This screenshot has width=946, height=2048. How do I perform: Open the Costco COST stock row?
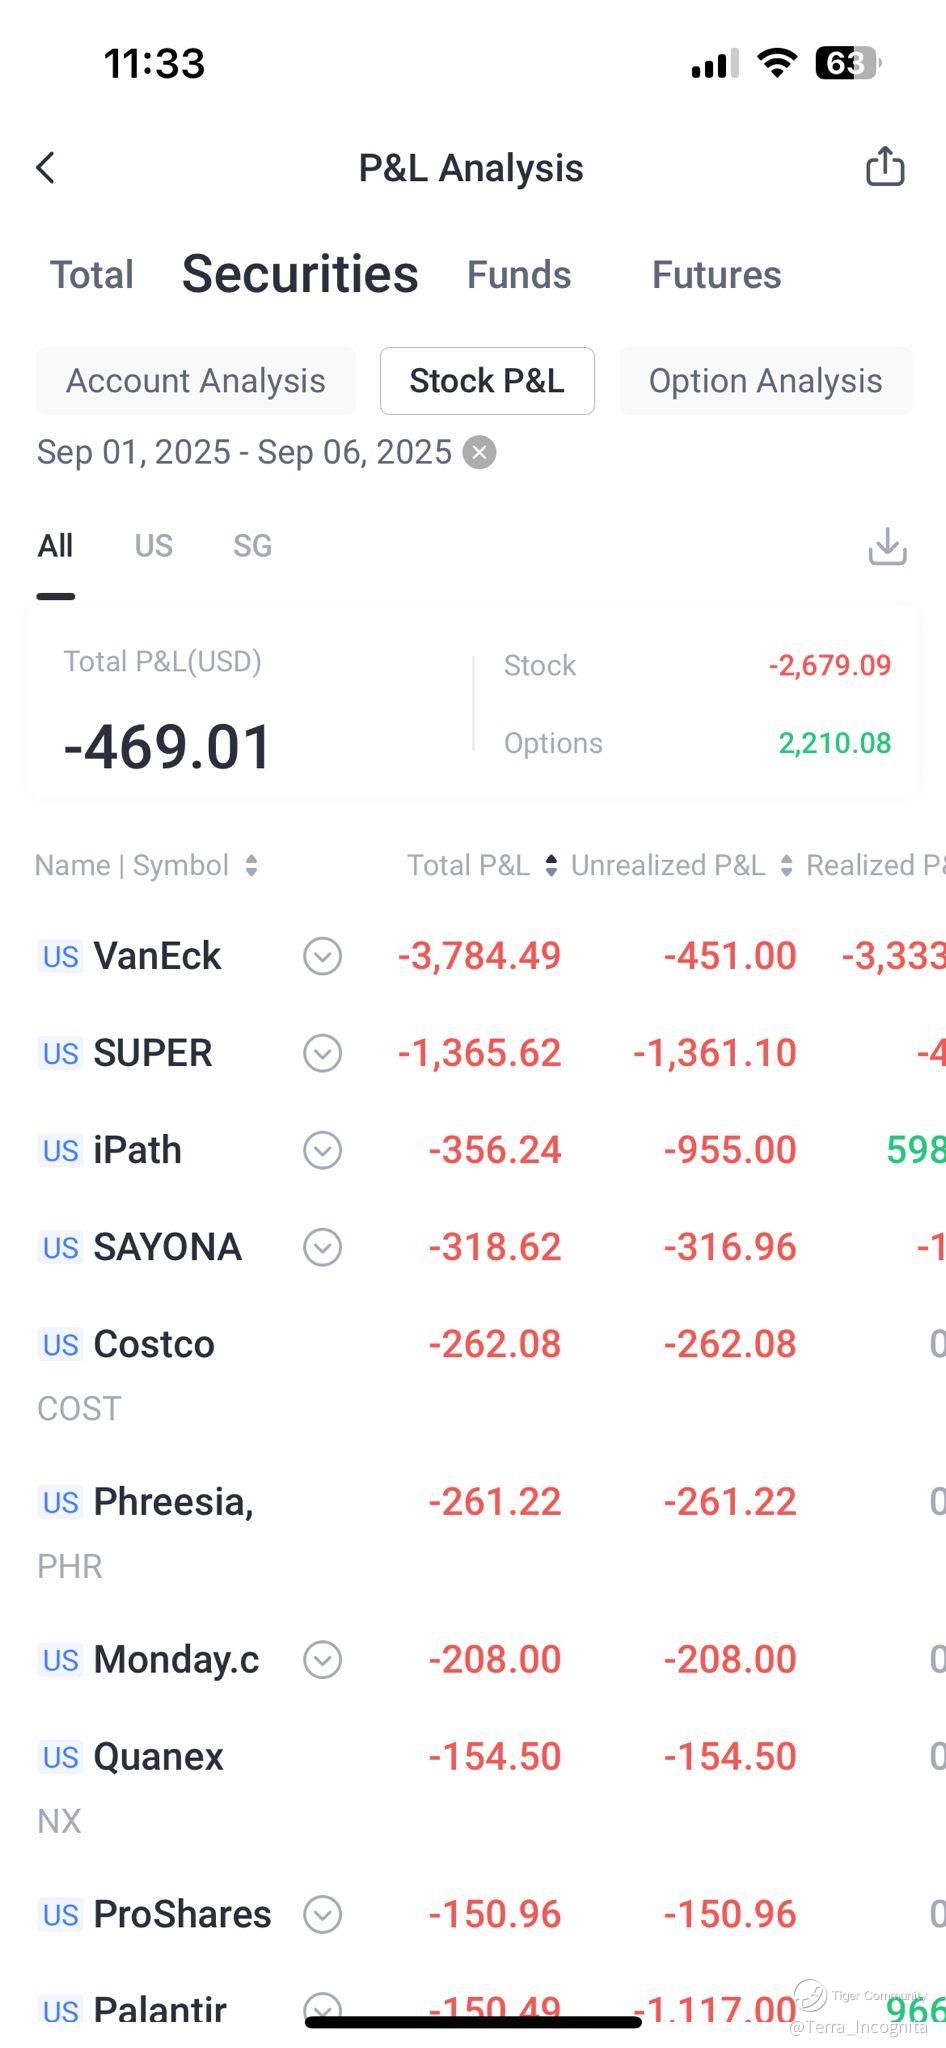click(x=154, y=1346)
